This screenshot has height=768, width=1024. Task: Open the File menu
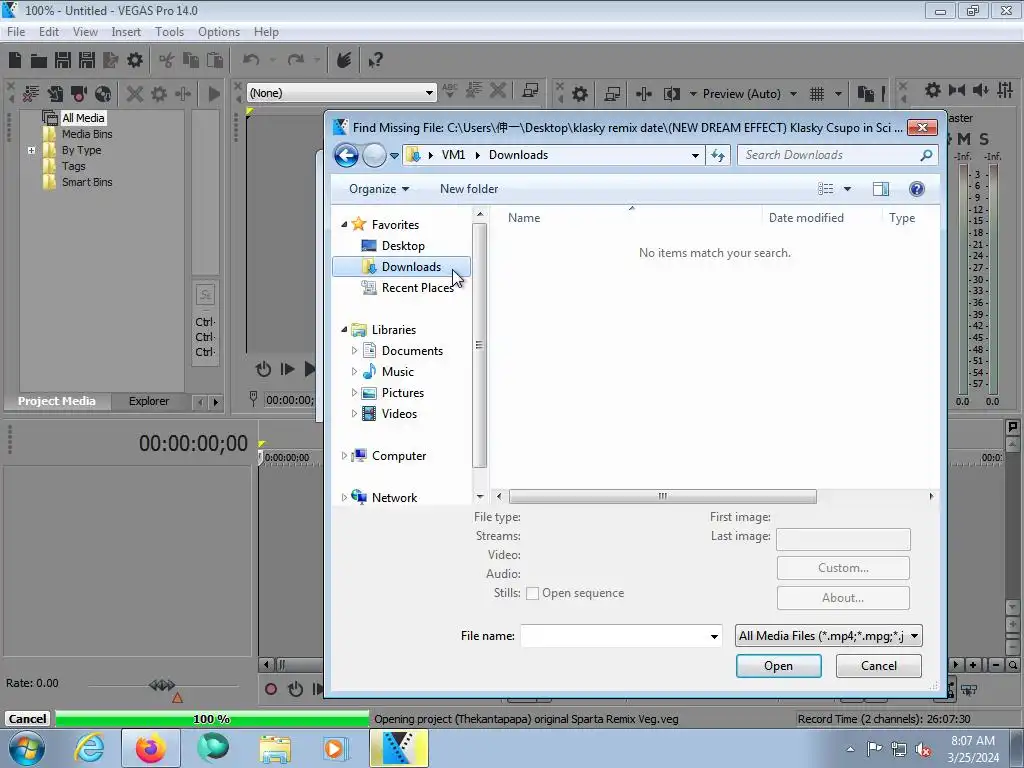coord(16,31)
